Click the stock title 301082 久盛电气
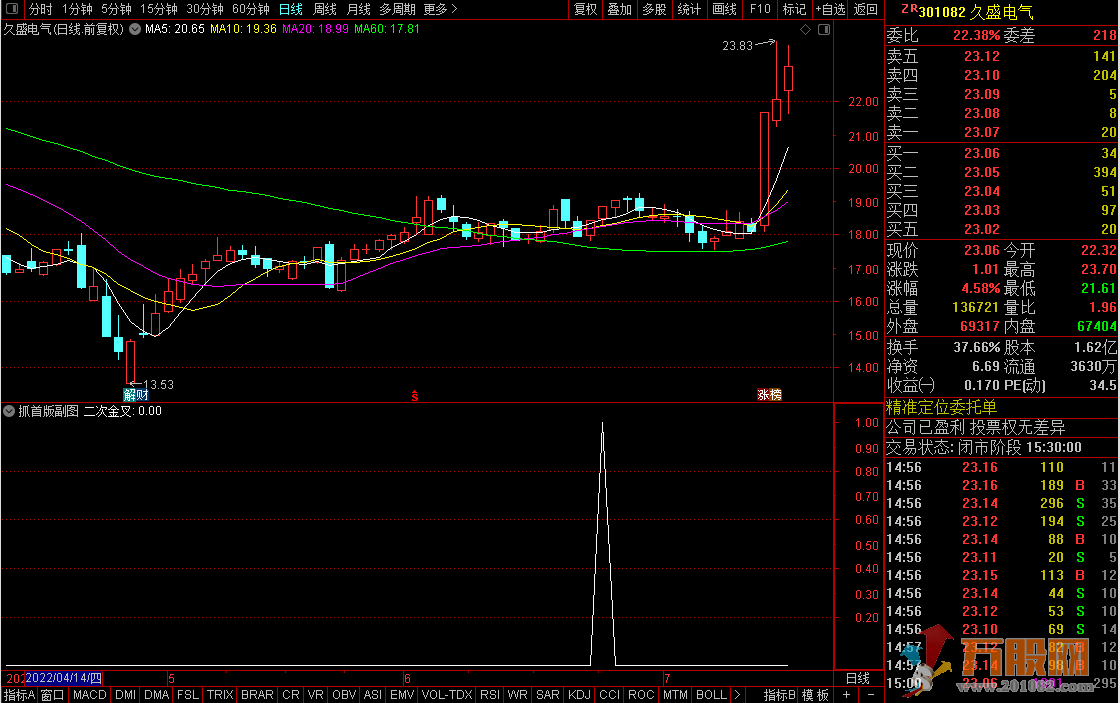 coord(976,12)
